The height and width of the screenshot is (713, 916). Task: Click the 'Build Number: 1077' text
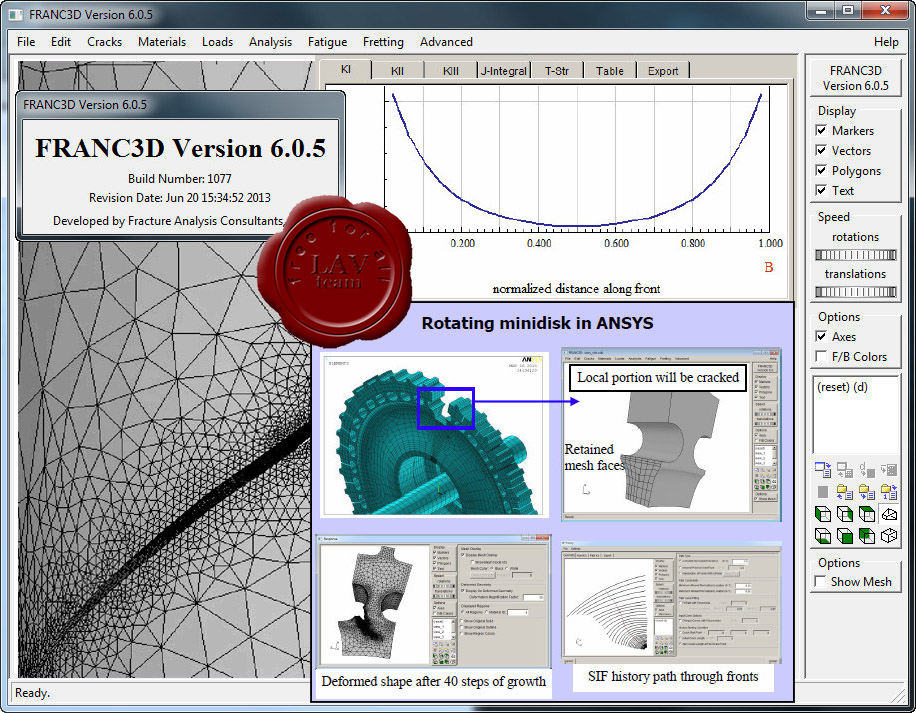(x=179, y=179)
